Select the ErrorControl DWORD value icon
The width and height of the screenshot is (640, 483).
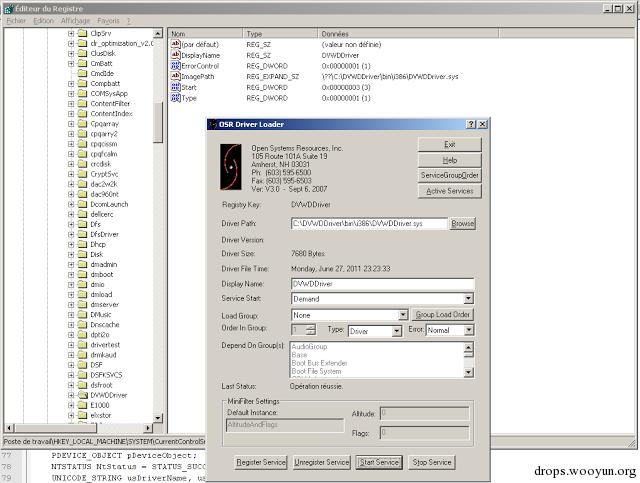point(176,66)
